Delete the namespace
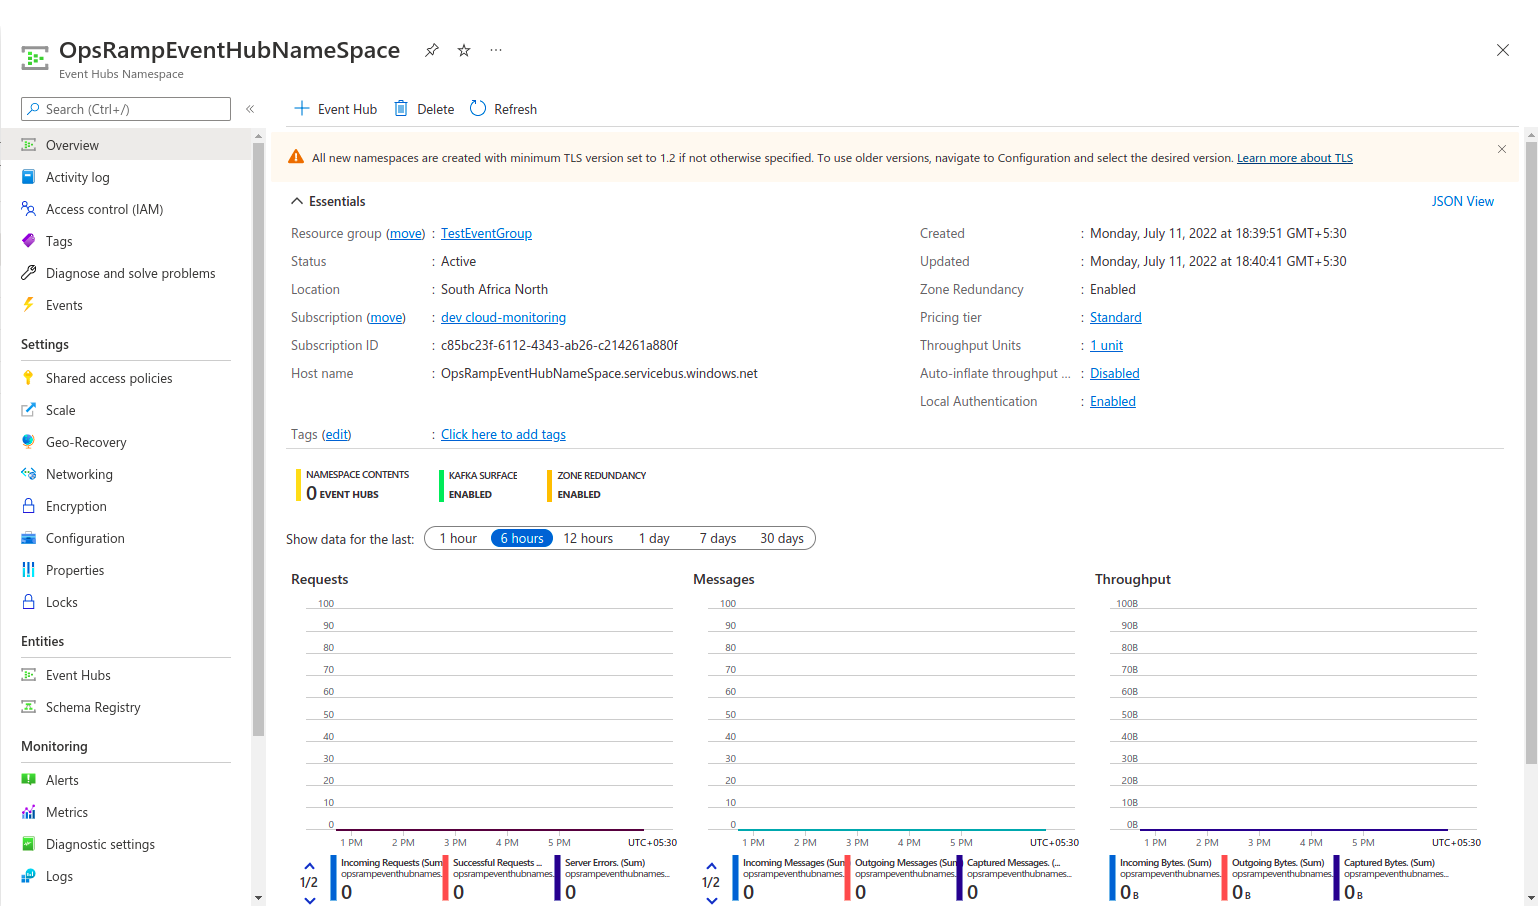Image resolution: width=1538 pixels, height=906 pixels. pos(424,109)
